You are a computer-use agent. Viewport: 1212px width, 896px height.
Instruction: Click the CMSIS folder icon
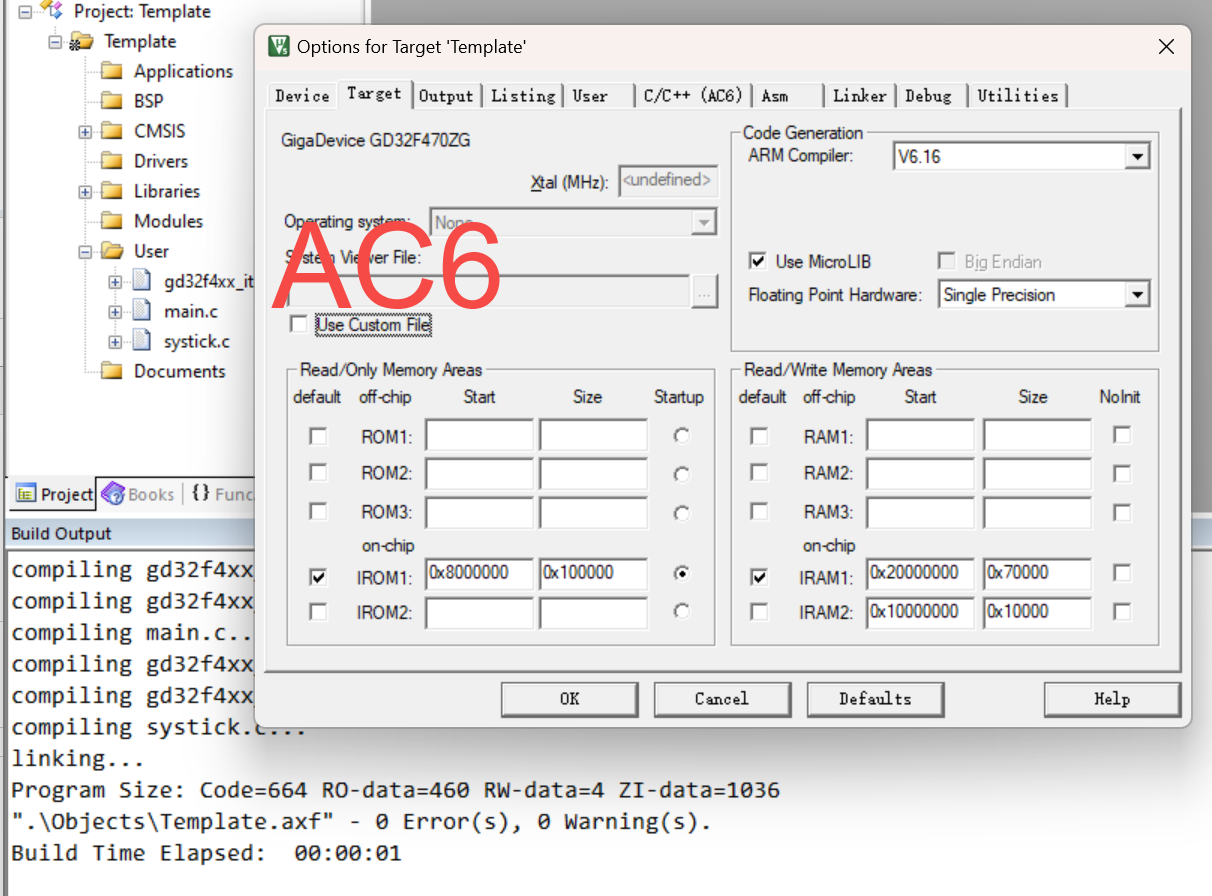[x=112, y=131]
